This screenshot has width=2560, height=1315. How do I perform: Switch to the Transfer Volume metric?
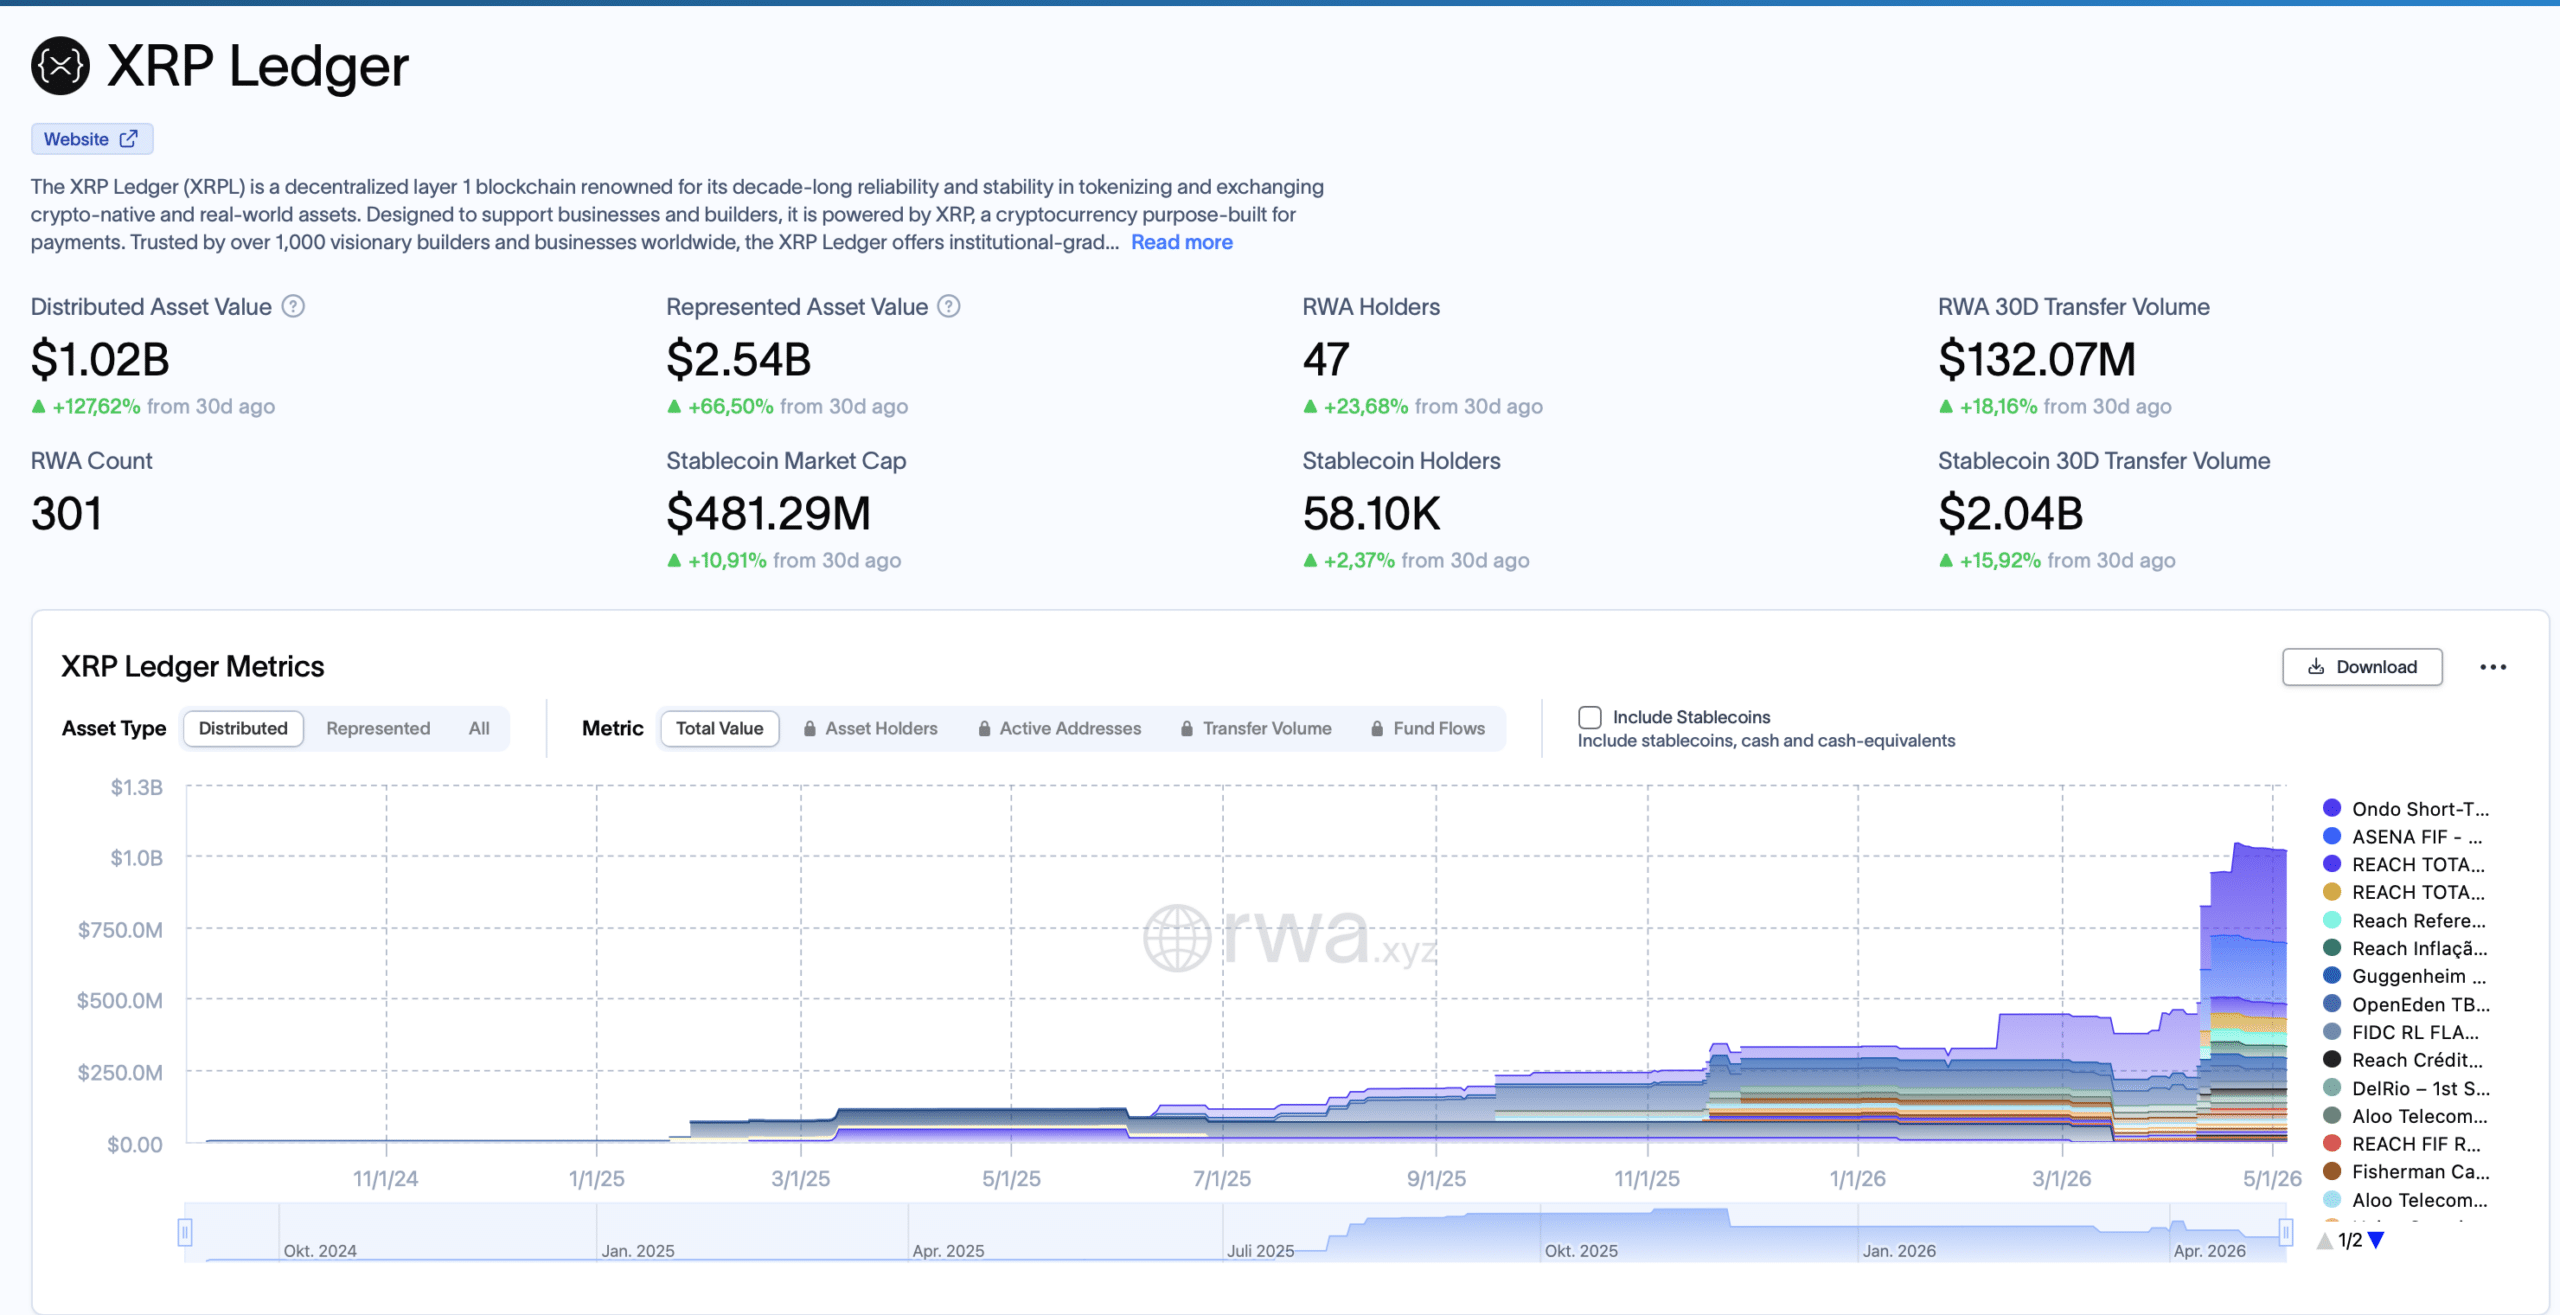[x=1256, y=729]
